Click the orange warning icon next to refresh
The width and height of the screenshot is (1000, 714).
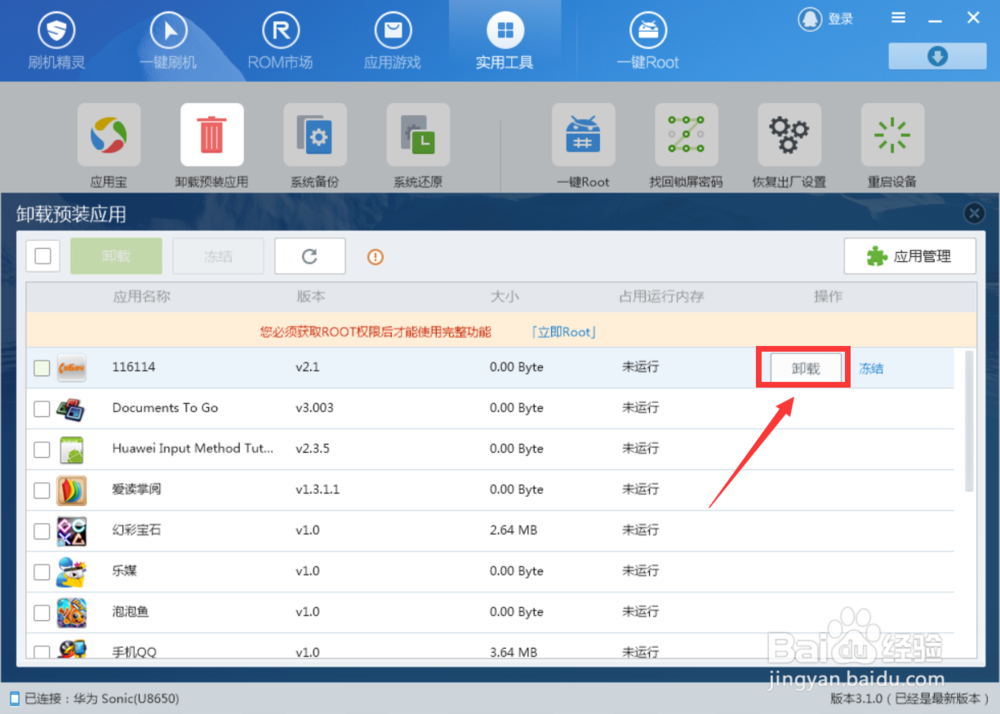click(x=374, y=257)
